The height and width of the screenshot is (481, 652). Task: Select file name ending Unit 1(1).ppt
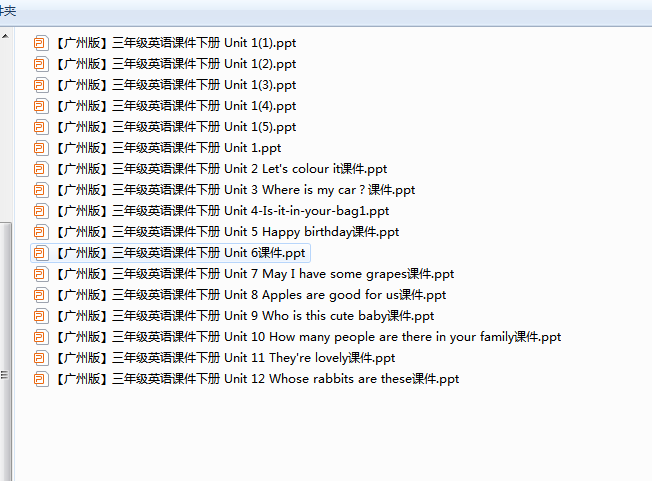[x=176, y=43]
